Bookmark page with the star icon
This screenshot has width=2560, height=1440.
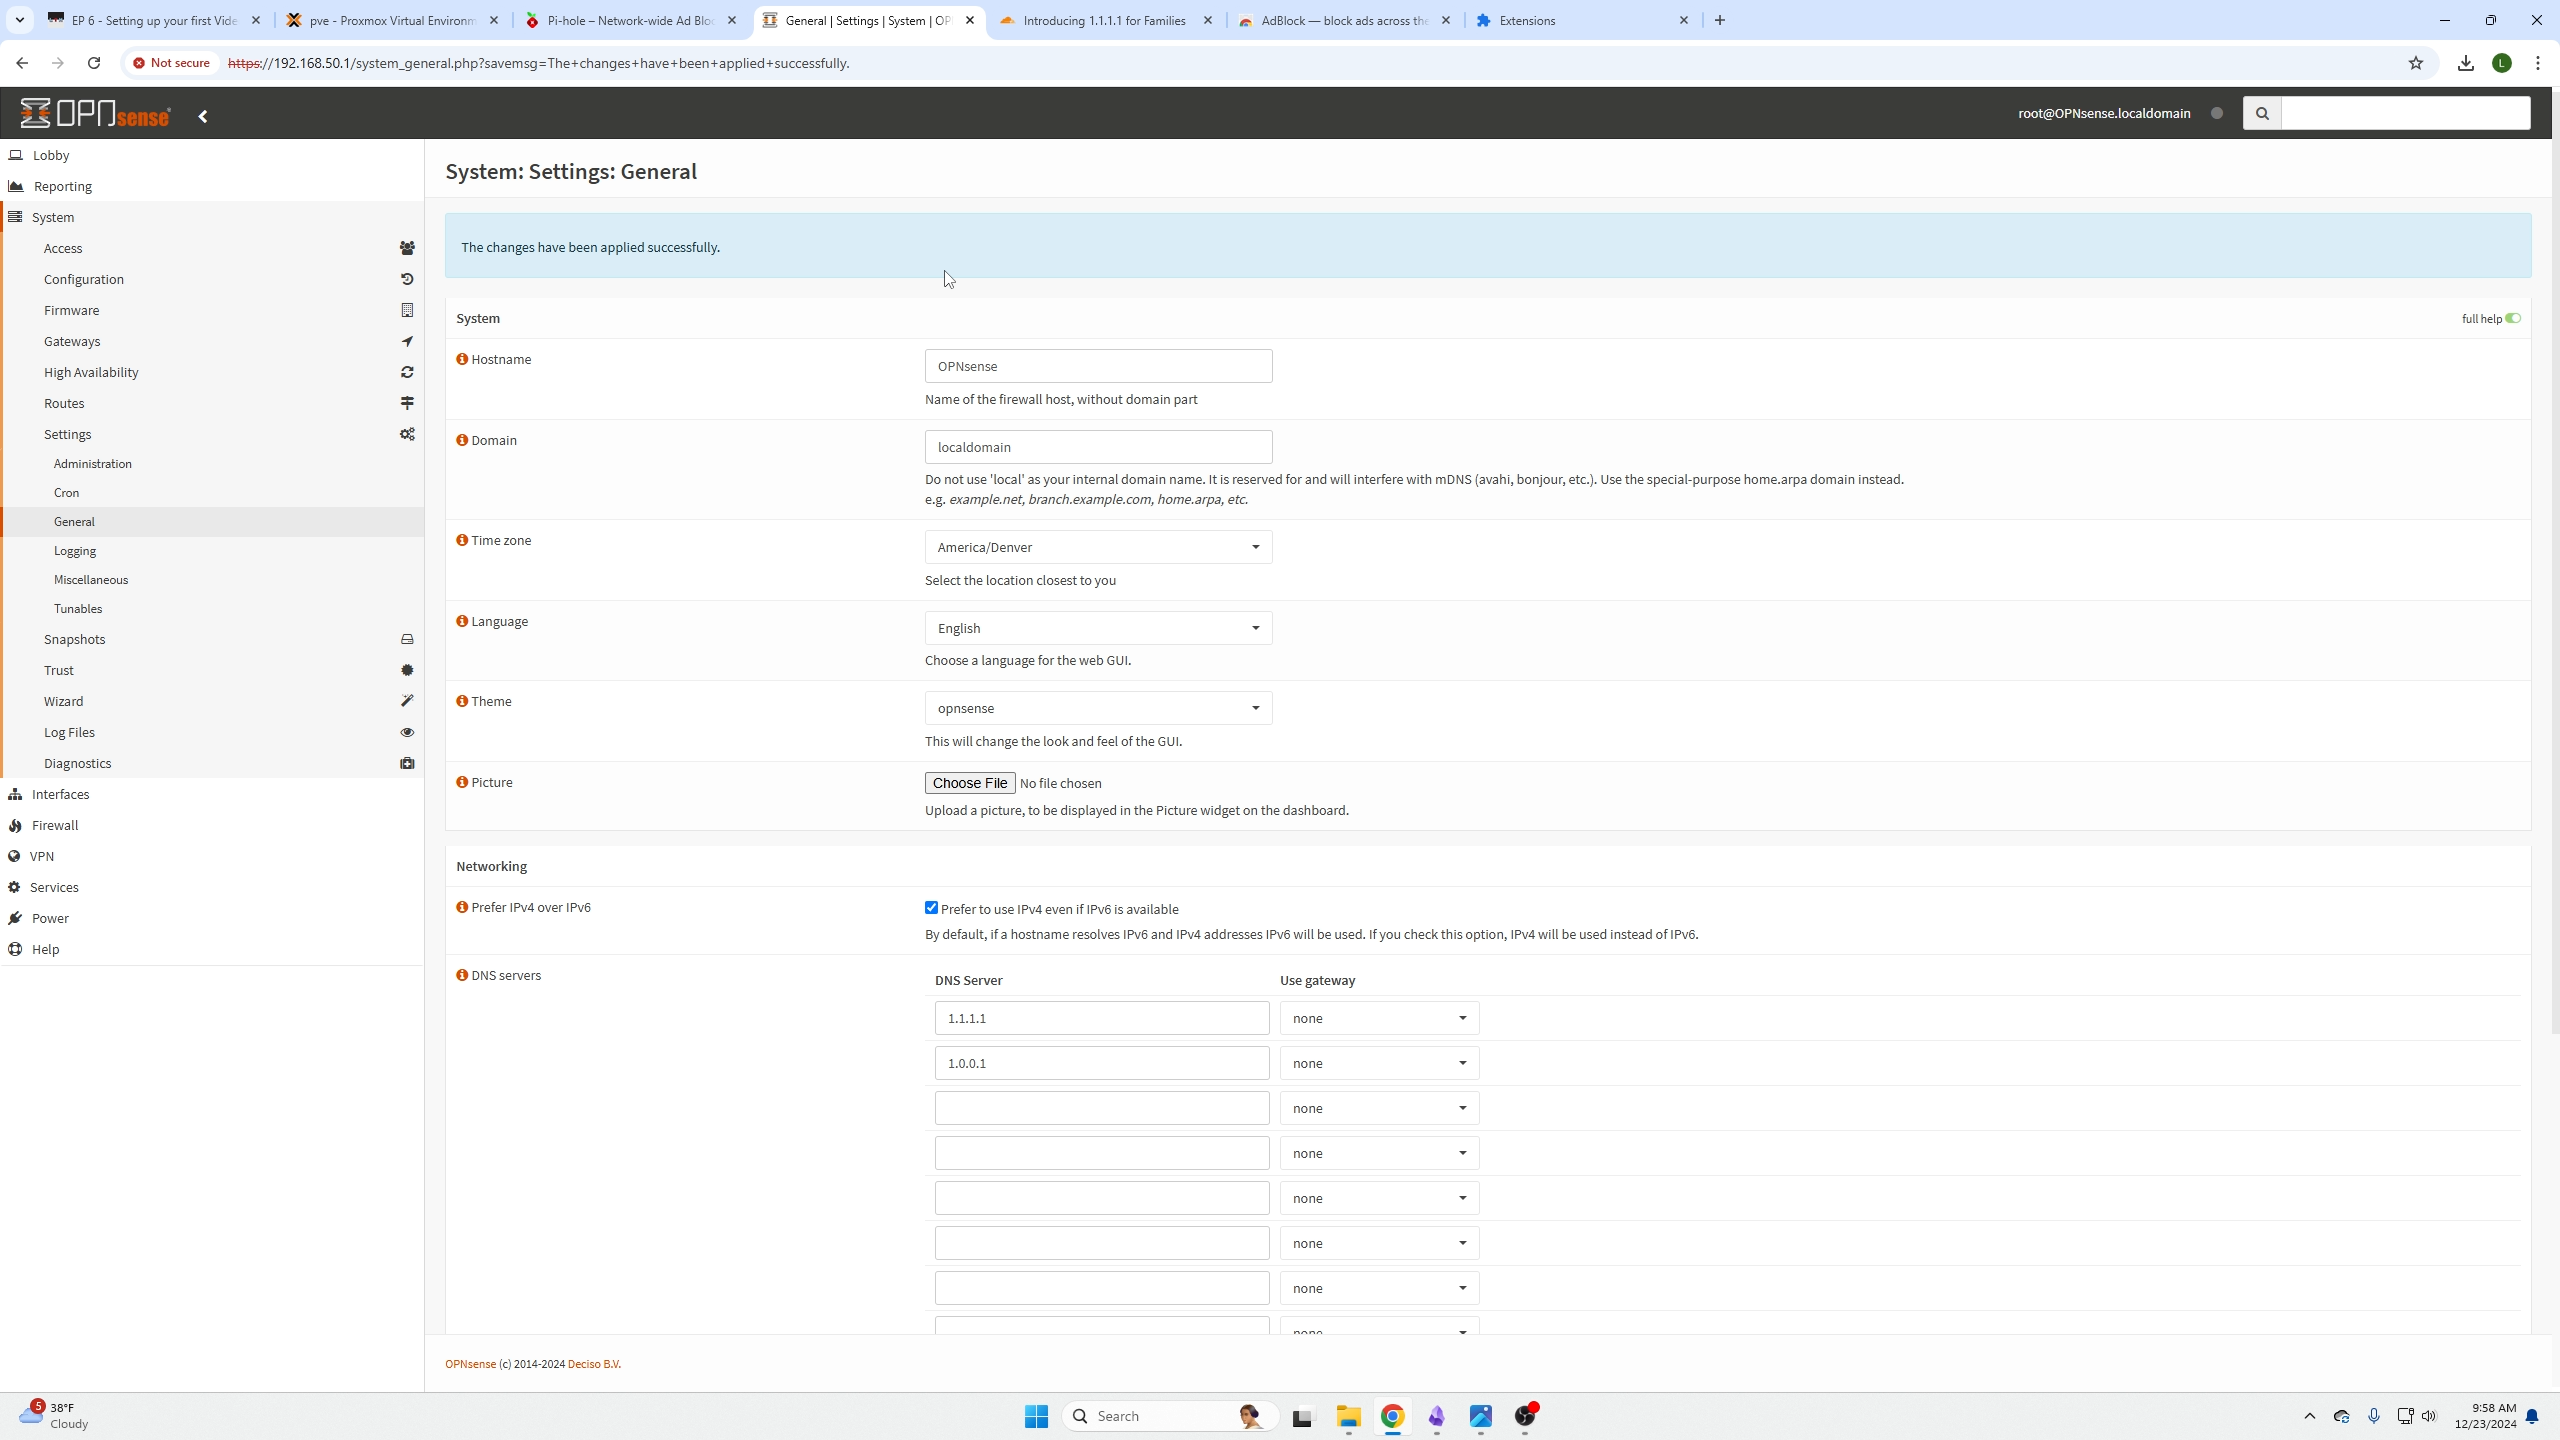(x=2416, y=63)
